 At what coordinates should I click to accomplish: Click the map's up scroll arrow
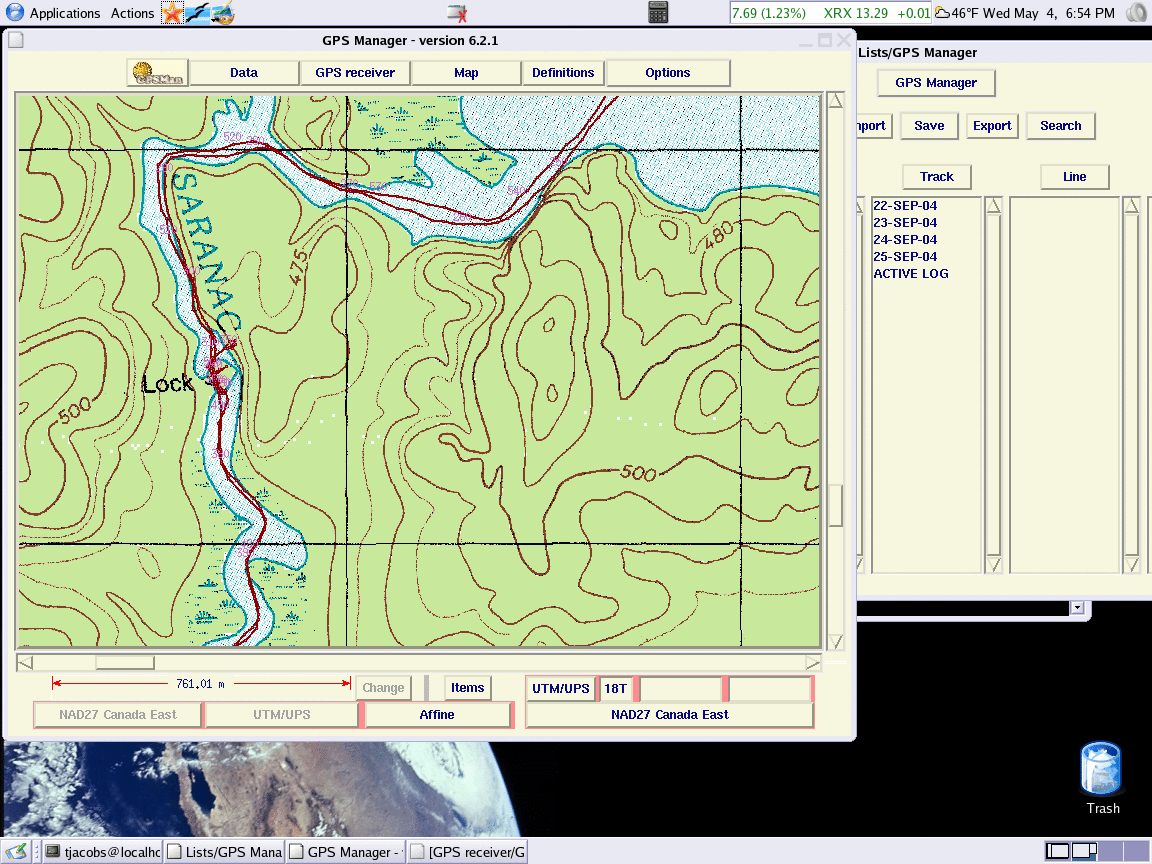point(835,101)
